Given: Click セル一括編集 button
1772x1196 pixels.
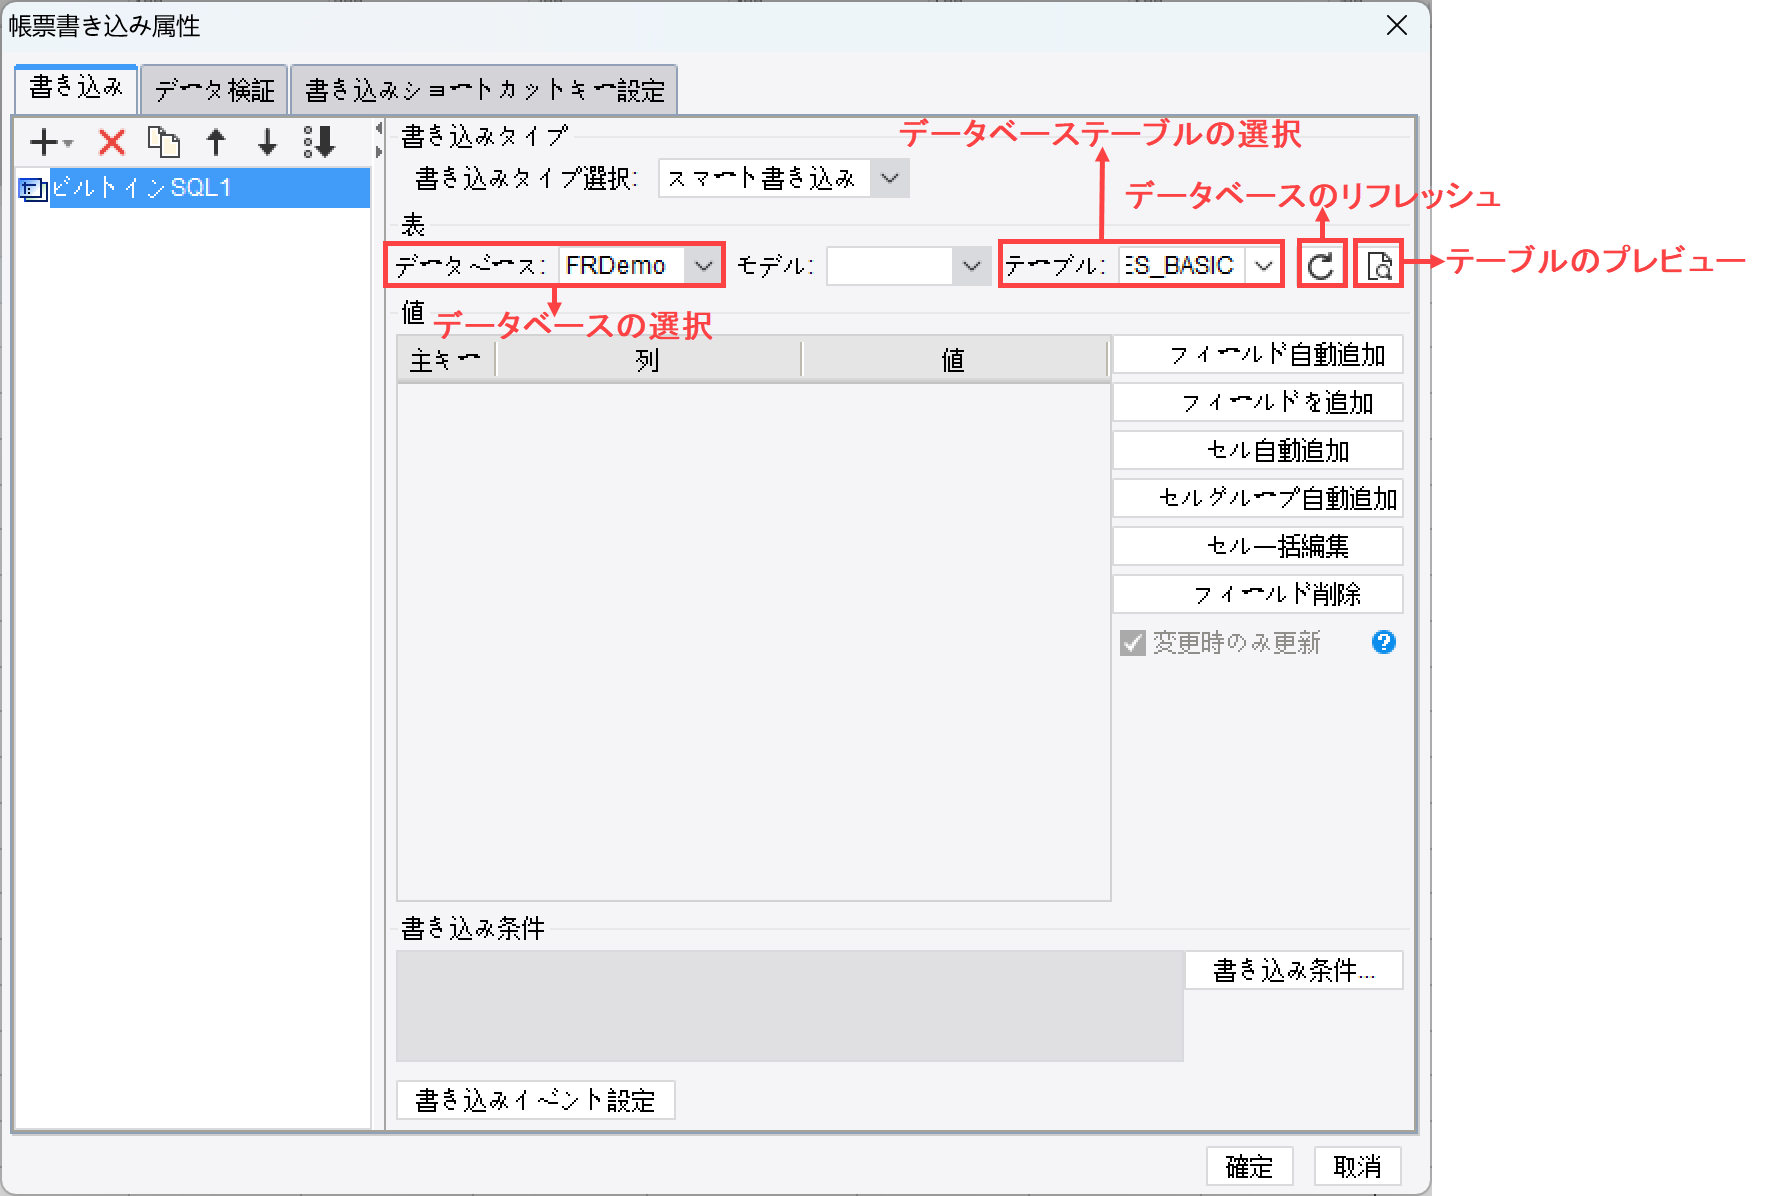Looking at the screenshot, I should pyautogui.click(x=1258, y=546).
